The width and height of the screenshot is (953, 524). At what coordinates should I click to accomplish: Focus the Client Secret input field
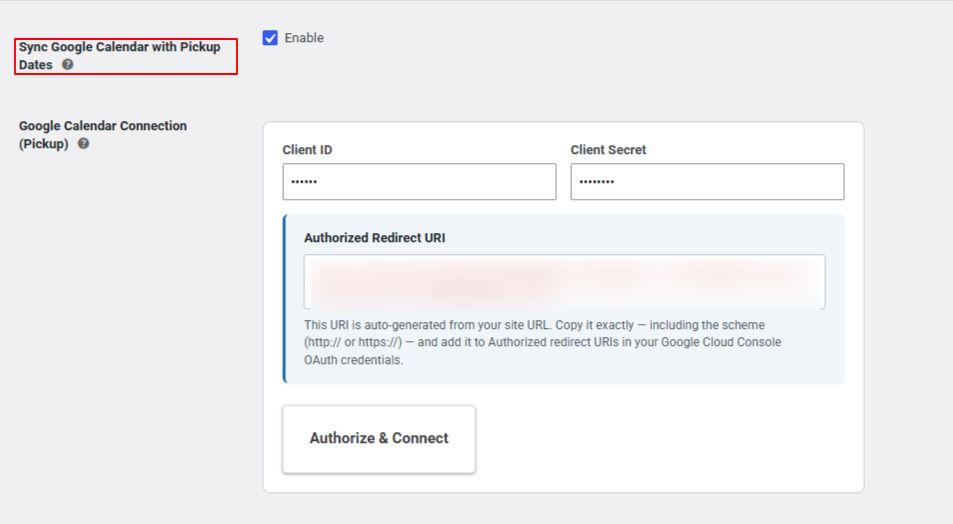pyautogui.click(x=707, y=181)
